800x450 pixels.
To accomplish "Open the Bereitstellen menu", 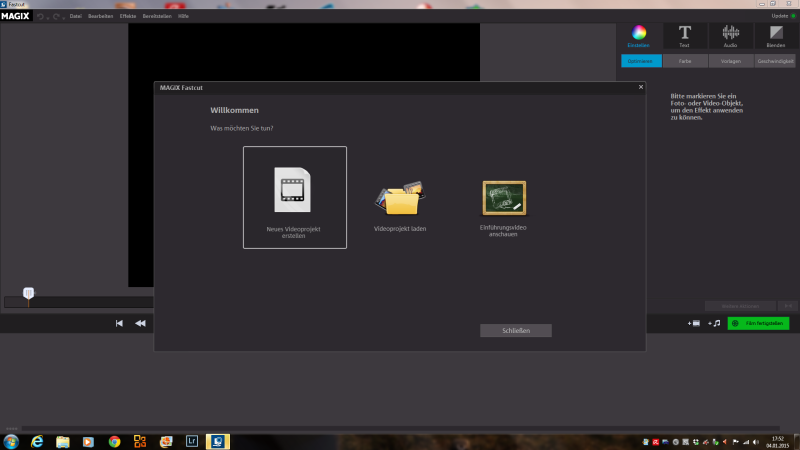I will pos(157,16).
